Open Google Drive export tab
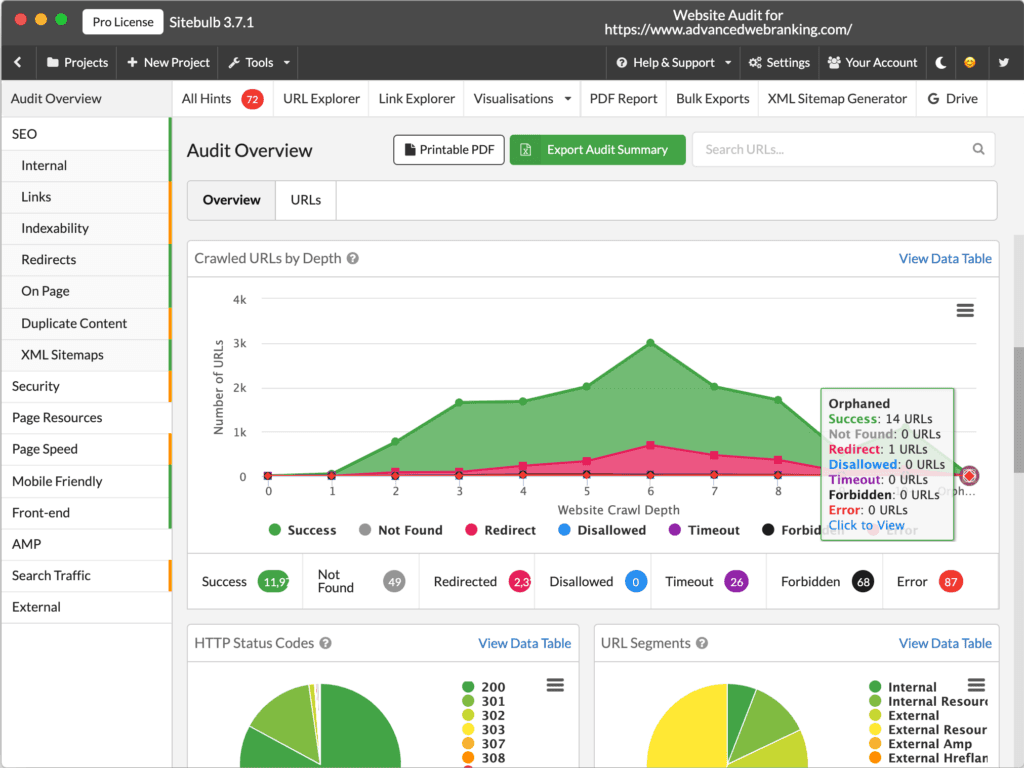 point(952,99)
